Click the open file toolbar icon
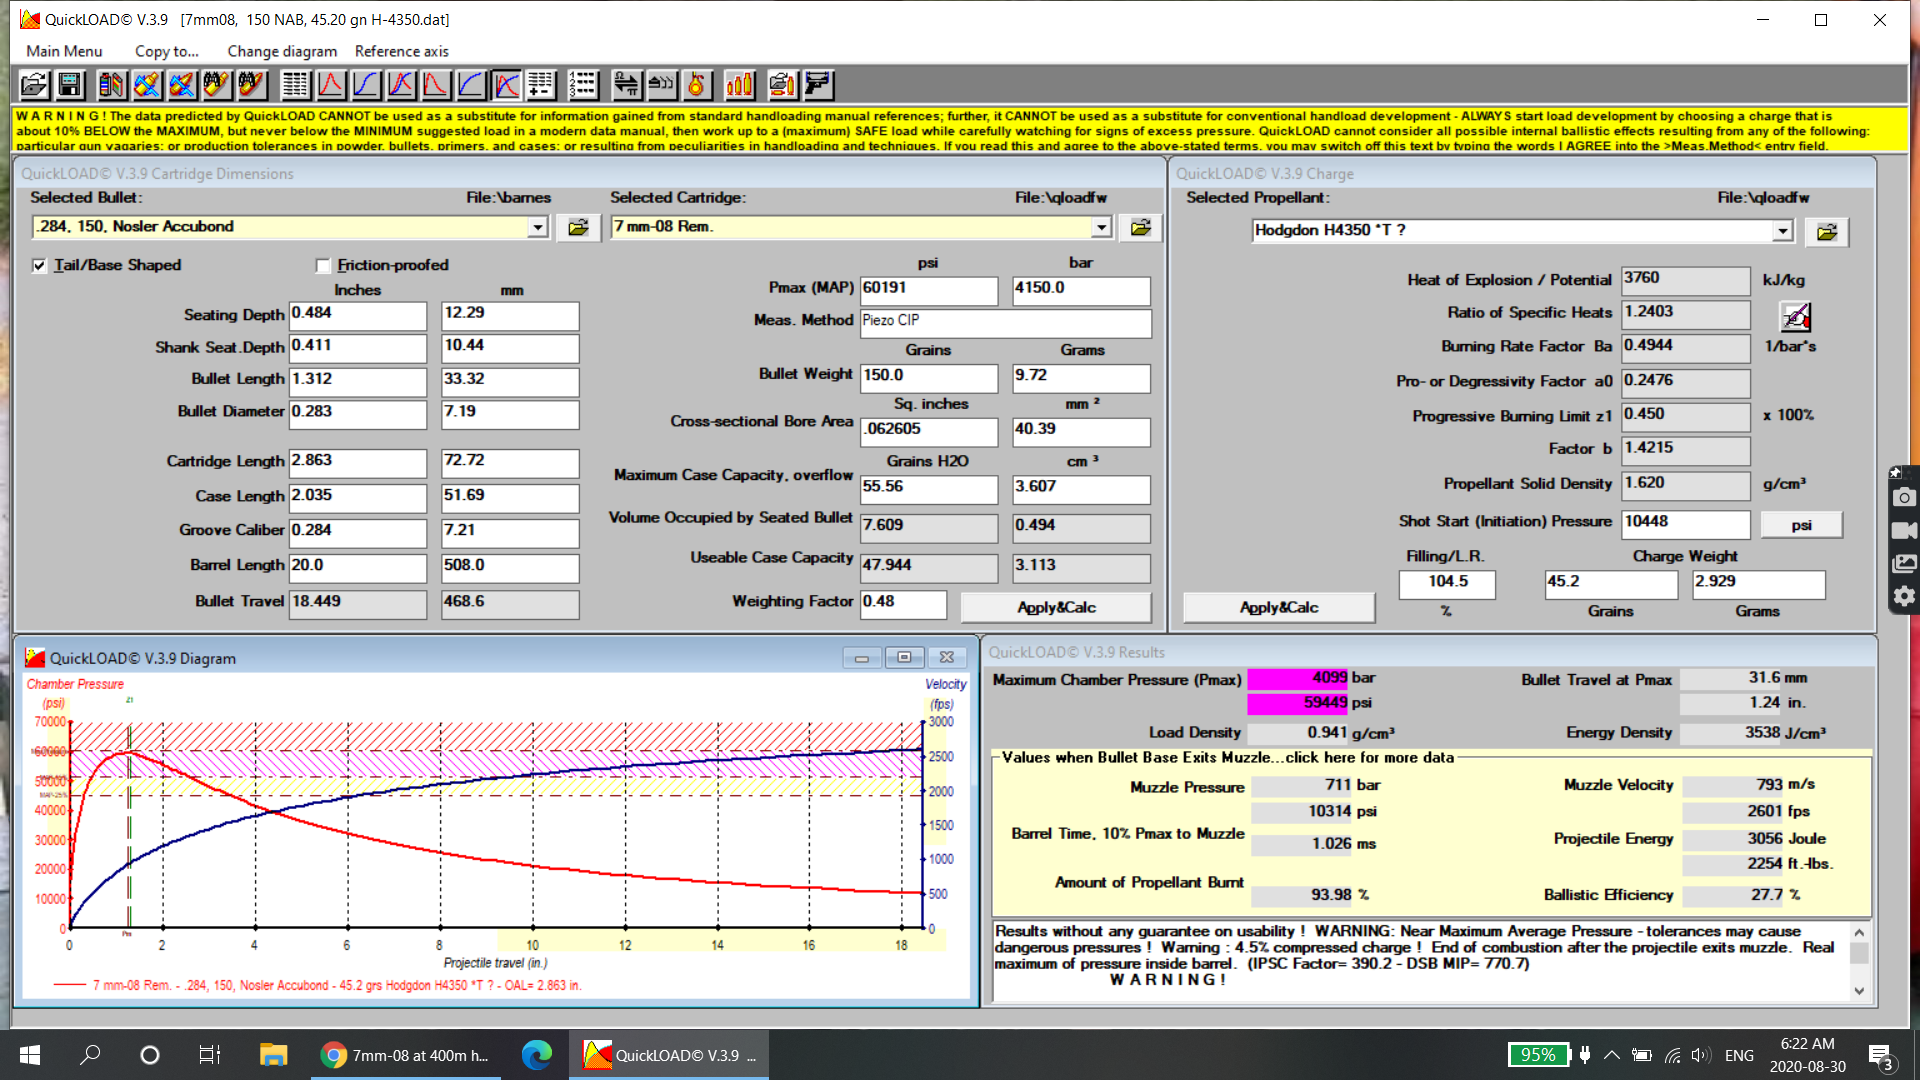 (x=34, y=85)
